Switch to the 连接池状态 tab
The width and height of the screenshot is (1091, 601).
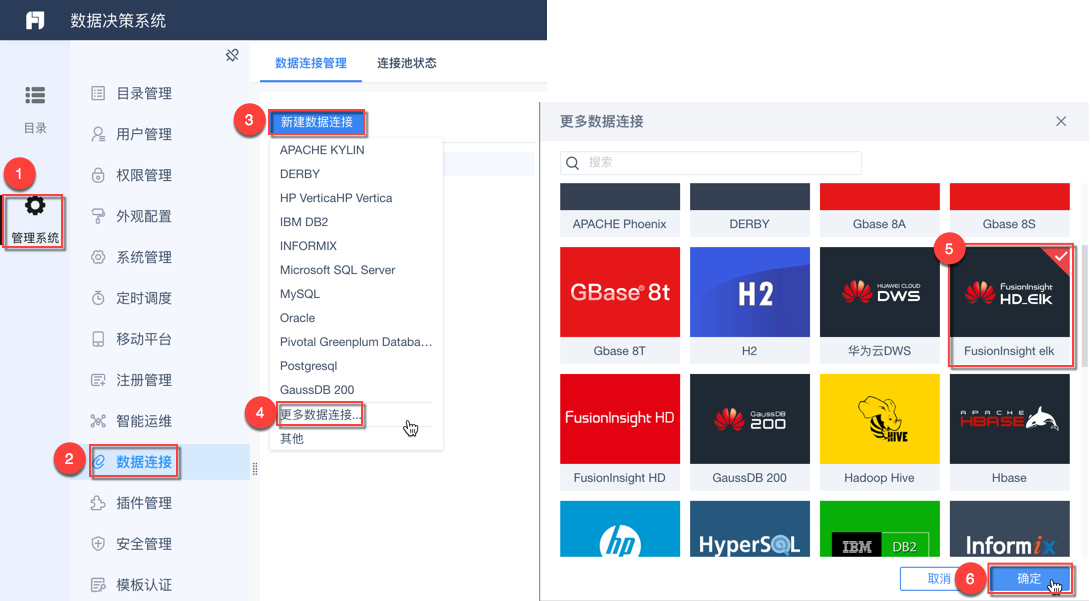(406, 63)
